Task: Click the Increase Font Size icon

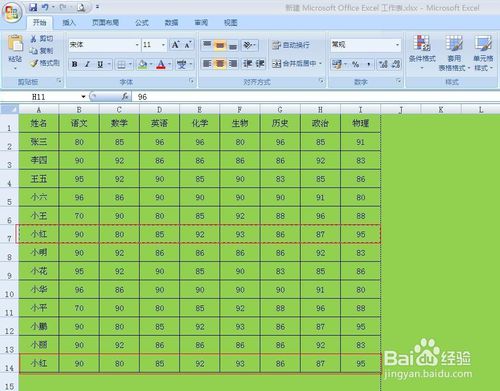Action: pos(175,45)
